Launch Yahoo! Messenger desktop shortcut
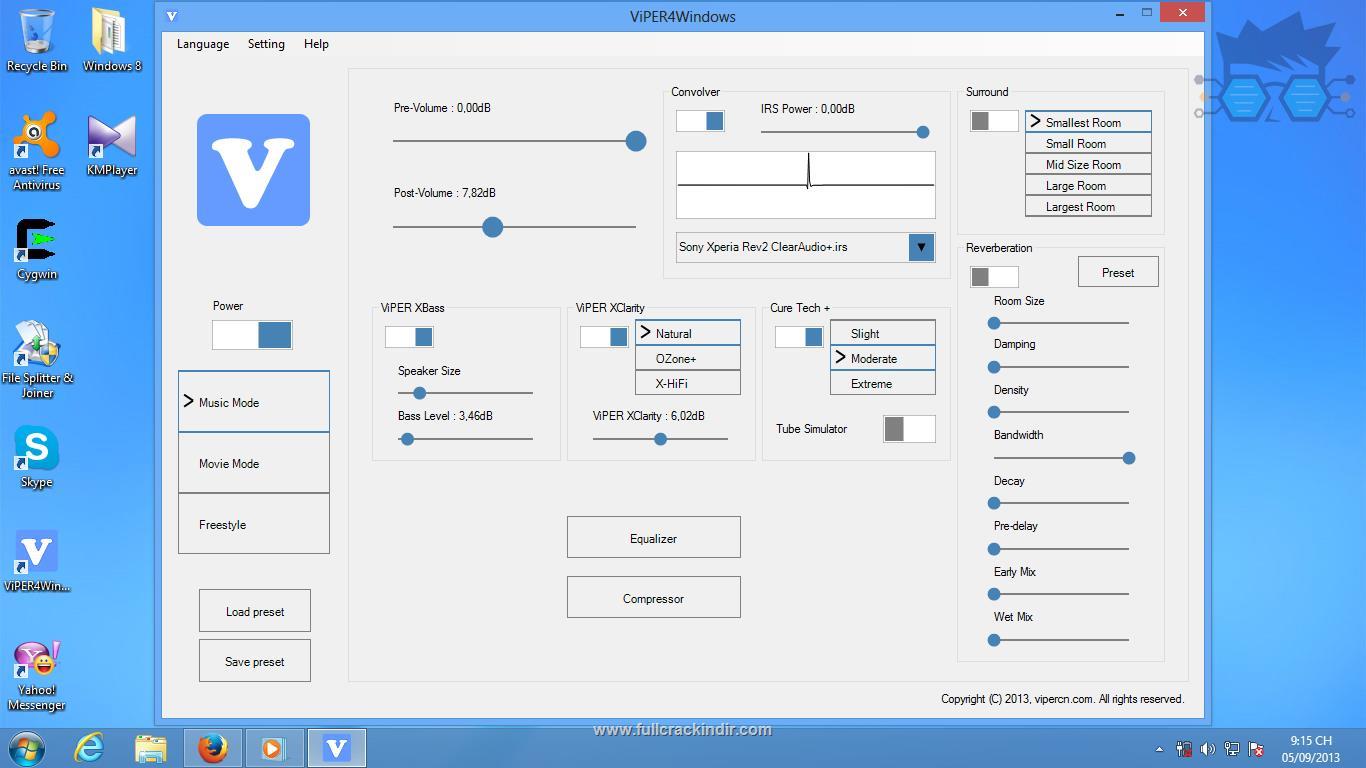This screenshot has height=768, width=1366. point(37,676)
